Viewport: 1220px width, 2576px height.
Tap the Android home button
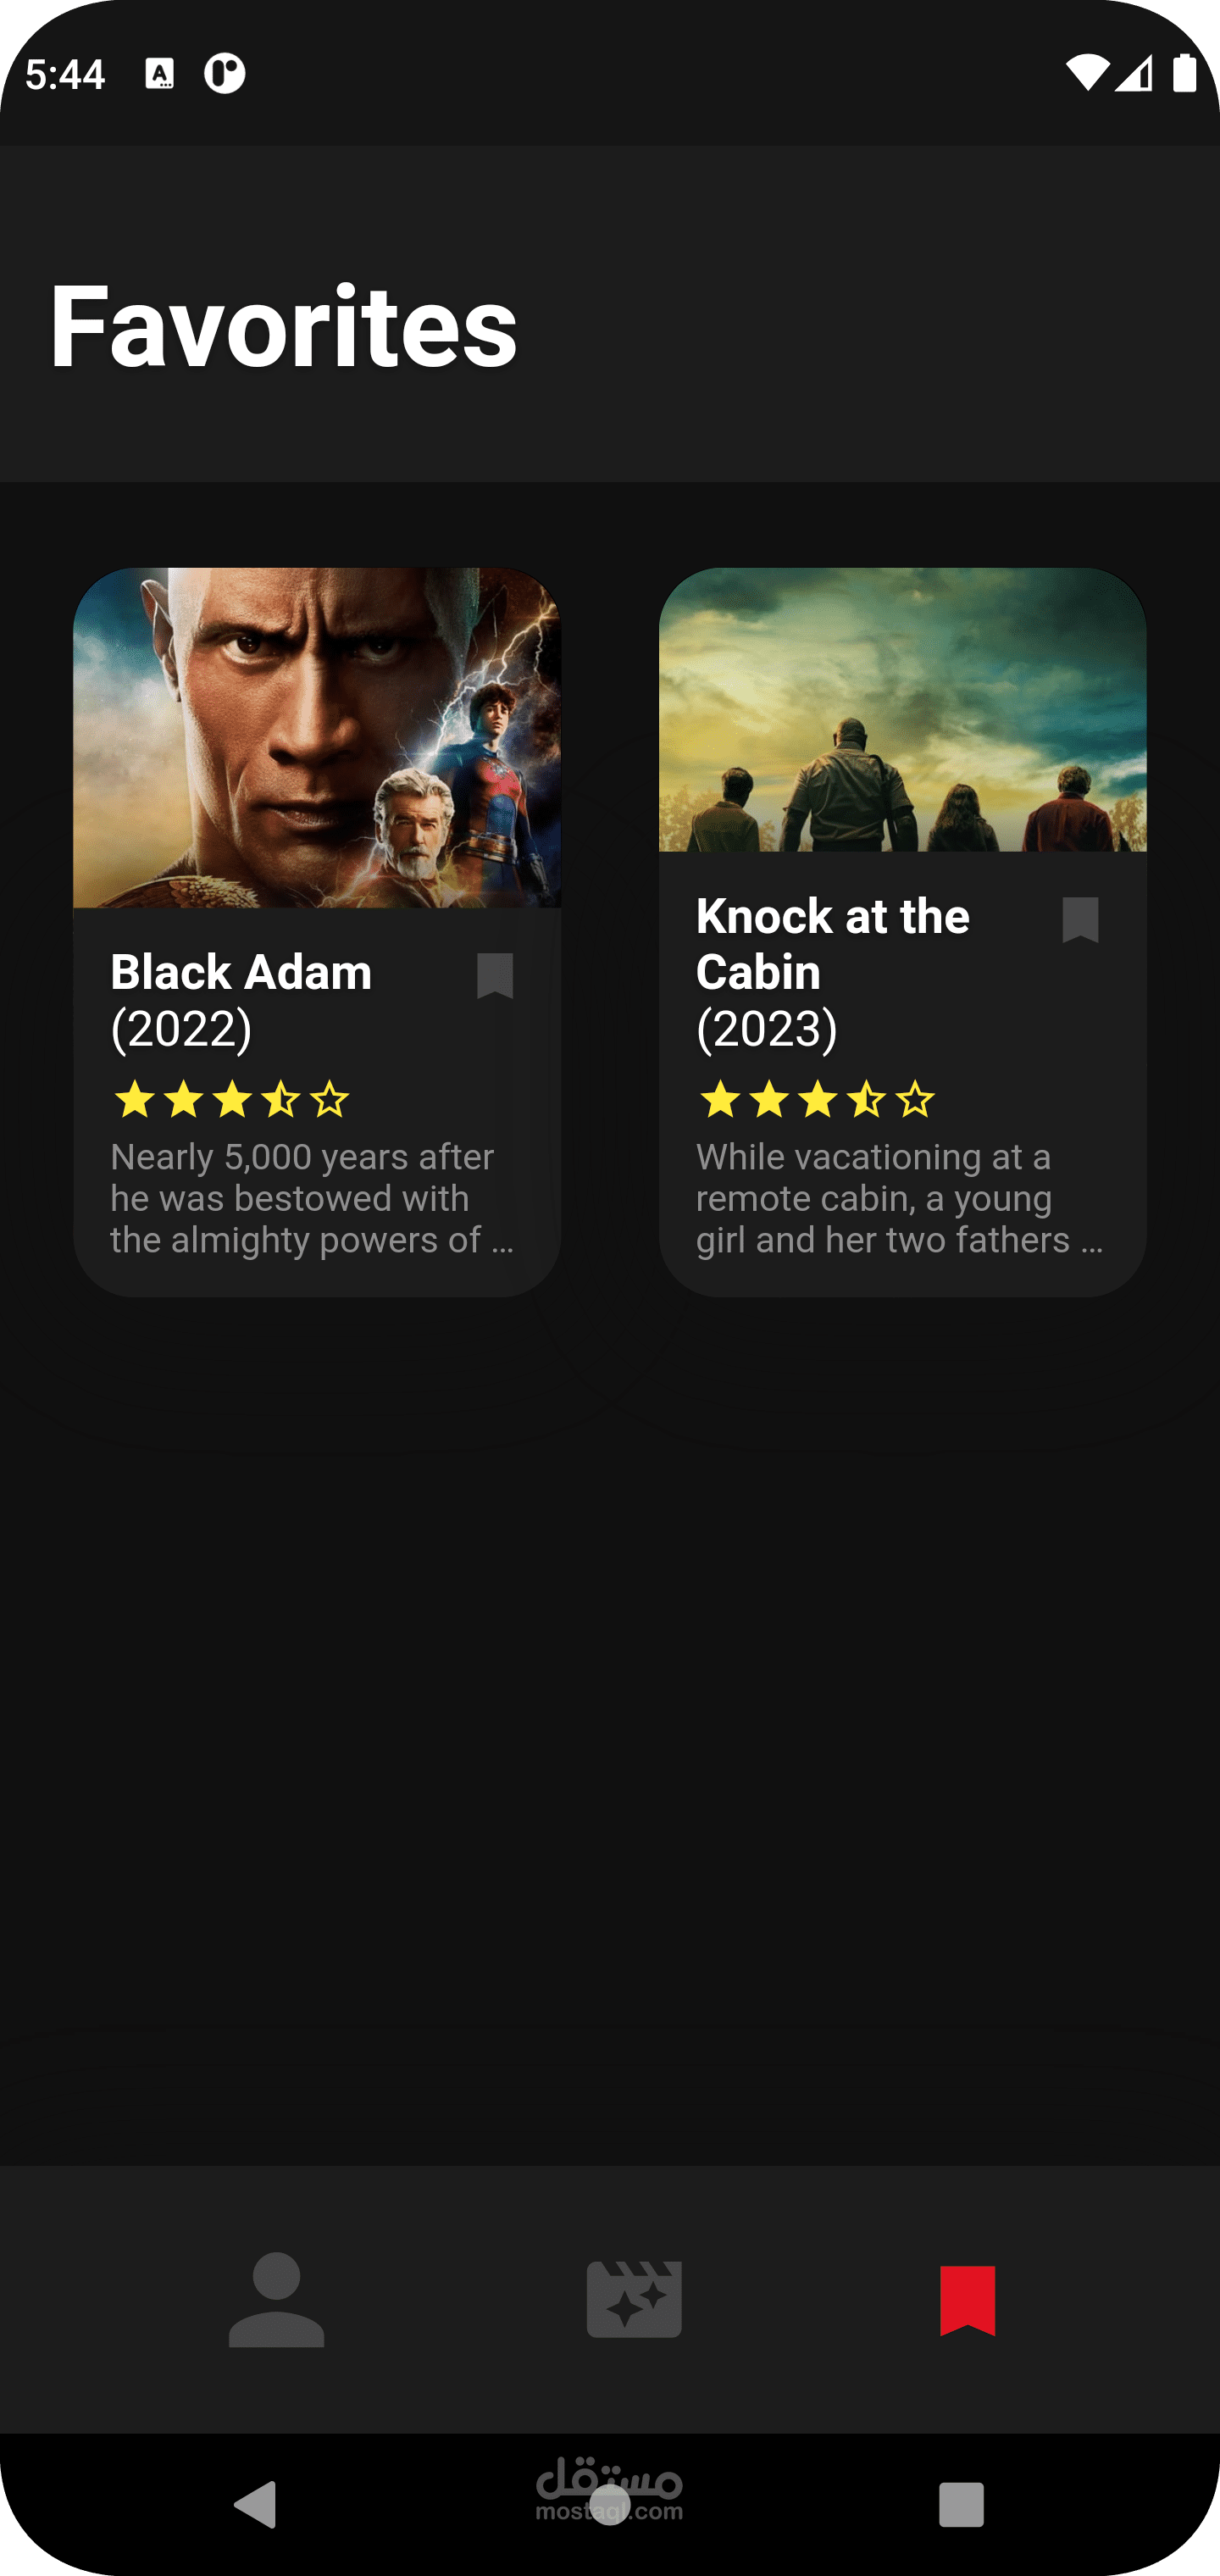click(610, 2505)
